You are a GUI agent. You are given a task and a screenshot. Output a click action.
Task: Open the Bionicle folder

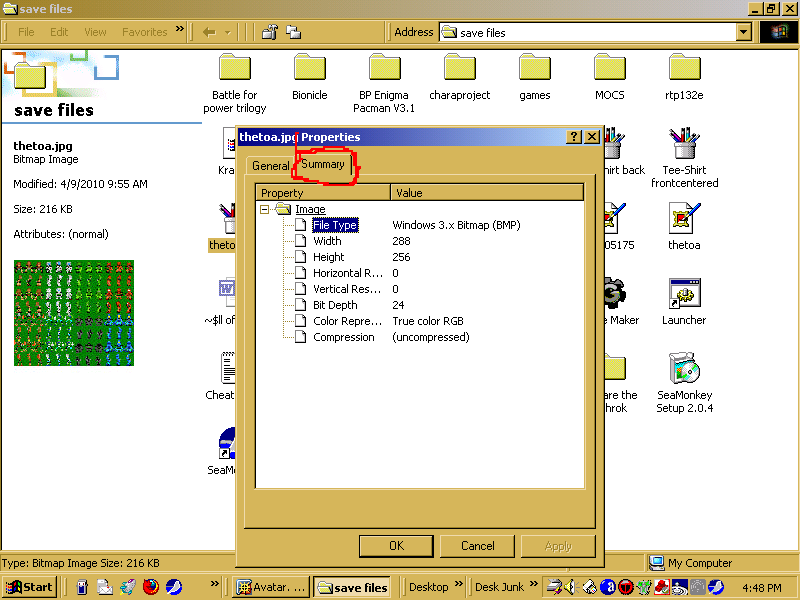pos(310,77)
